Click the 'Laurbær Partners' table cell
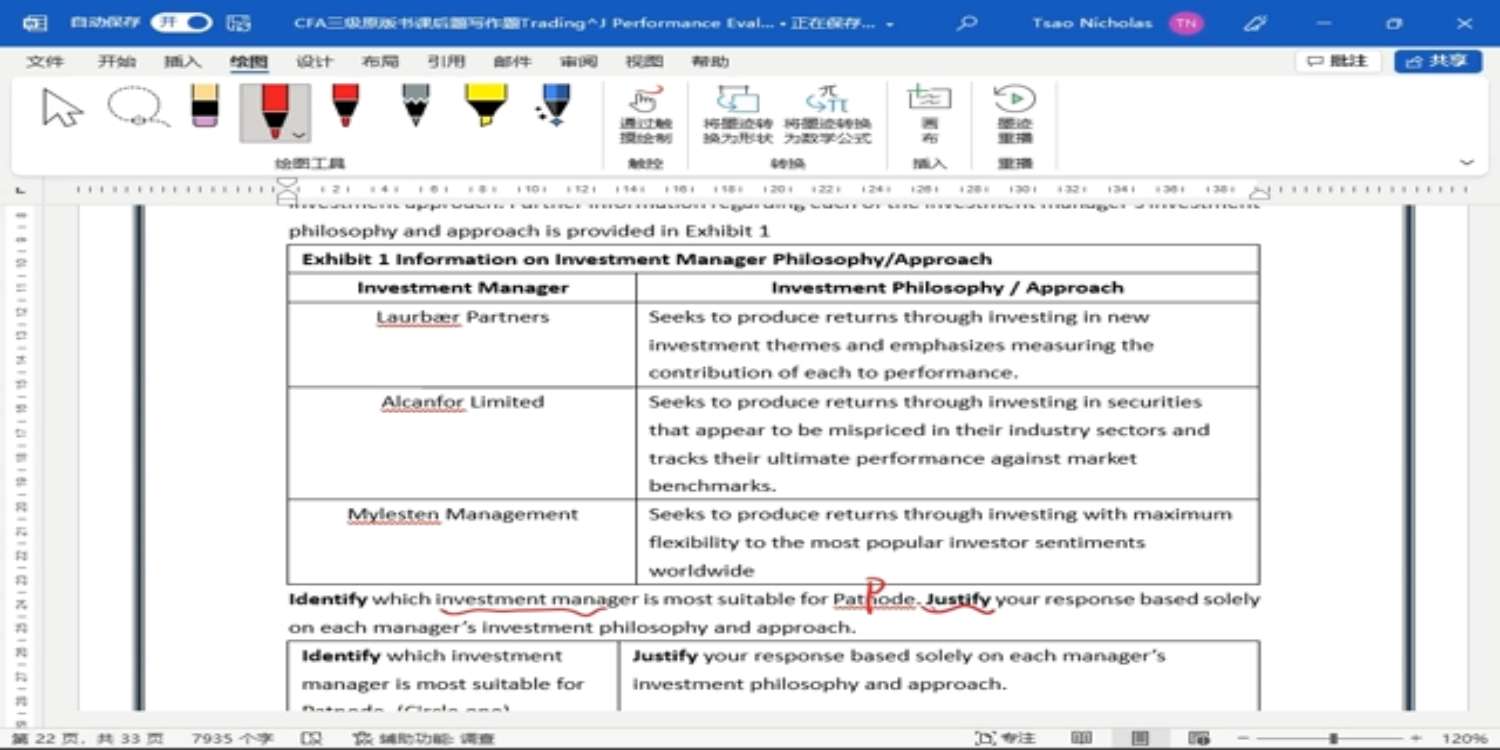The width and height of the screenshot is (1500, 750). pyautogui.click(x=462, y=344)
